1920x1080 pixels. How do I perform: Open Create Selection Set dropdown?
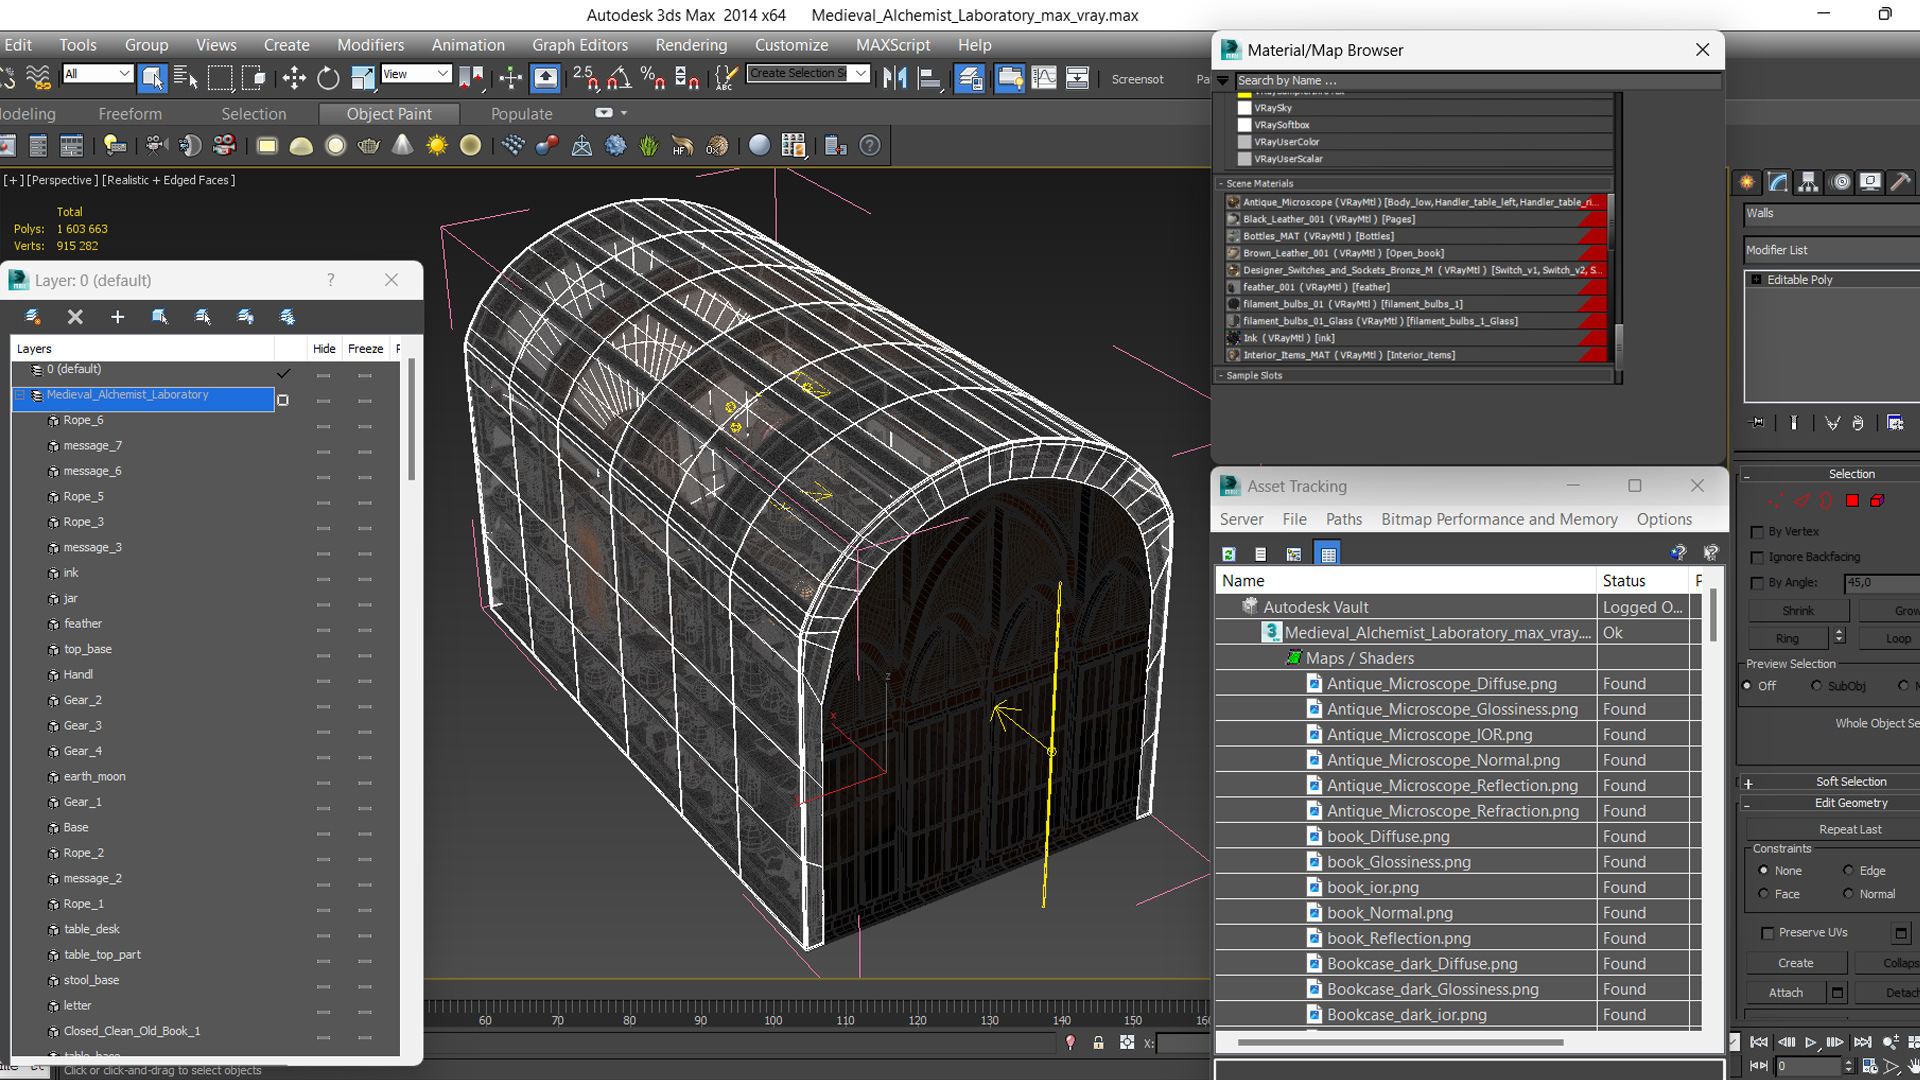tap(808, 73)
